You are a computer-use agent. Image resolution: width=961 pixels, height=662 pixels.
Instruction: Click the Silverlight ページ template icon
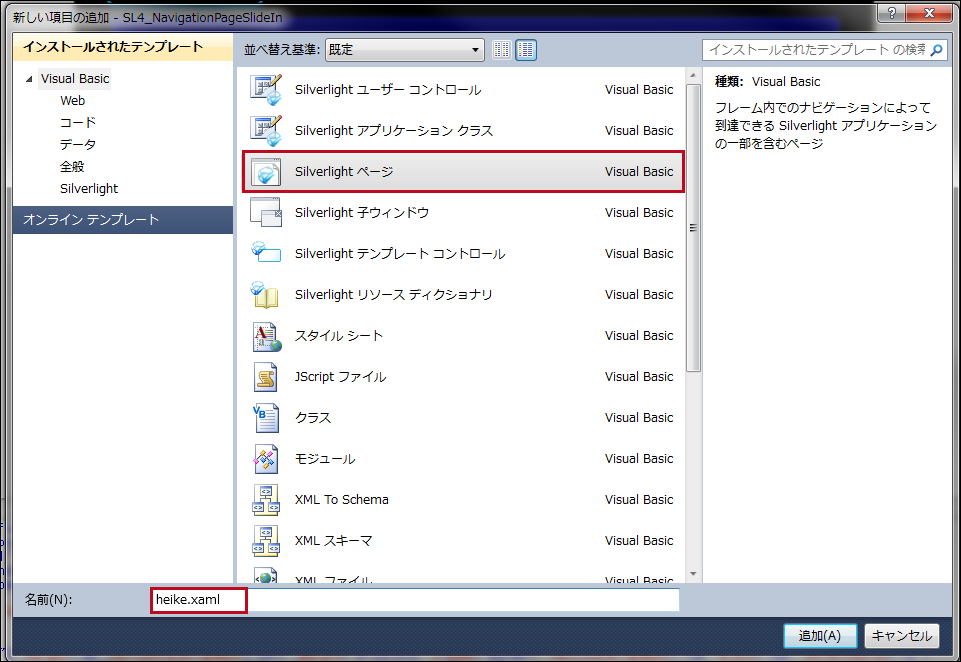pyautogui.click(x=266, y=172)
